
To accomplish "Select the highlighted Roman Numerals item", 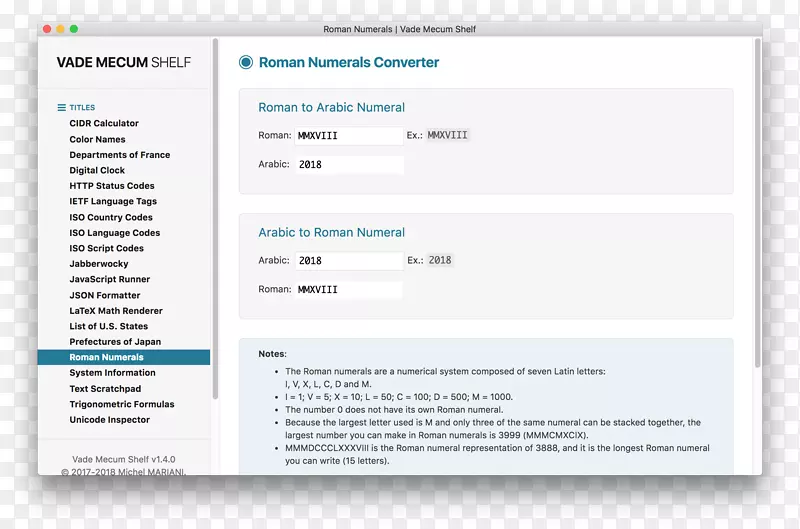I will click(106, 357).
